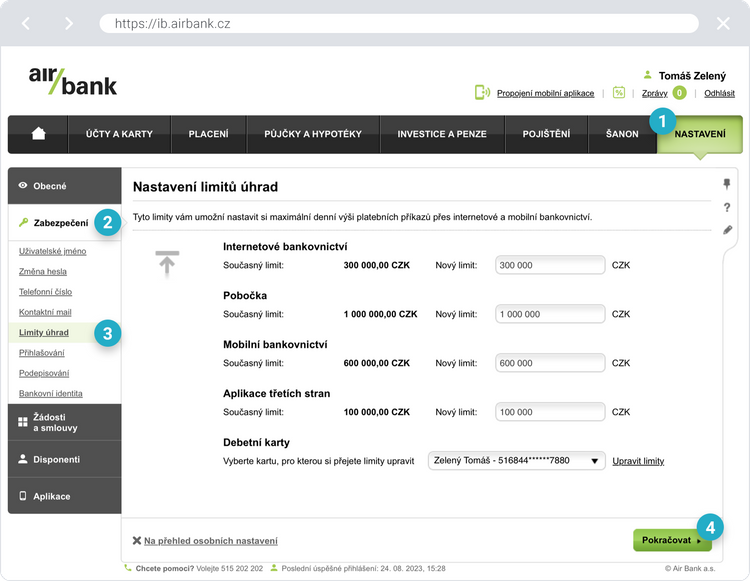This screenshot has width=750, height=581.
Task: Click the Odhlásit logout link
Action: click(x=719, y=93)
